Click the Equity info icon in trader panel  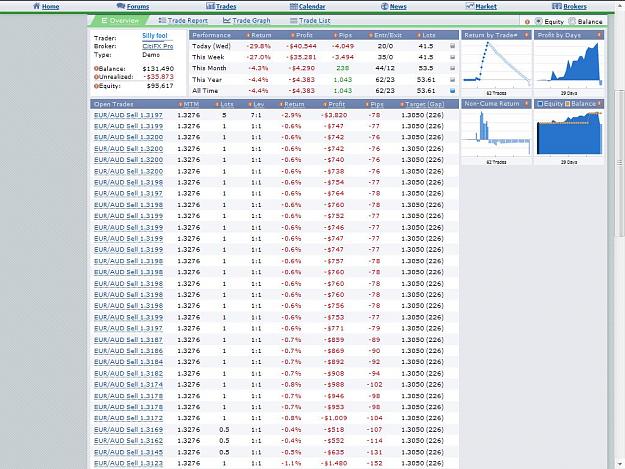(96, 86)
